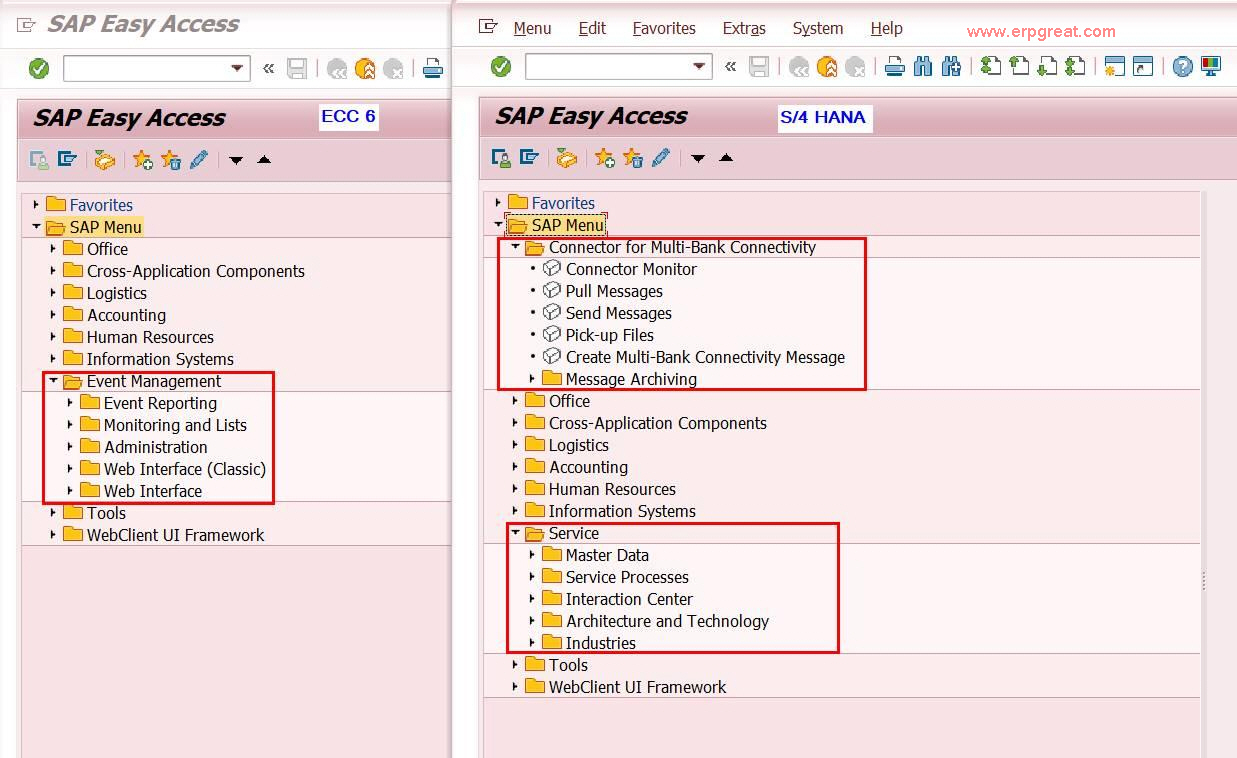
Task: Click the Change Favorites pencil in ECC 6
Action: [x=199, y=160]
